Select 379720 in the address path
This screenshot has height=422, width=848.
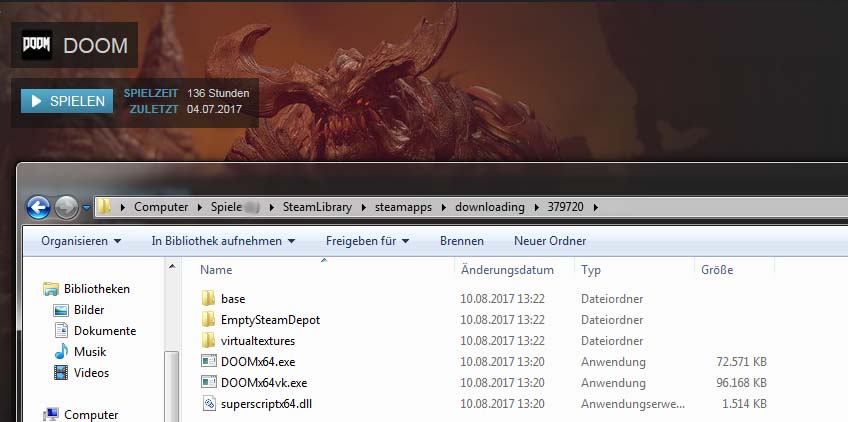pos(565,207)
